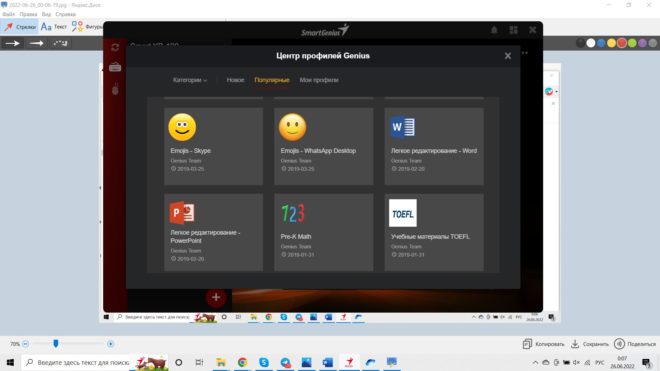
Task: Open the Легкое редактирование - PowerPoint profile
Action: (213, 232)
